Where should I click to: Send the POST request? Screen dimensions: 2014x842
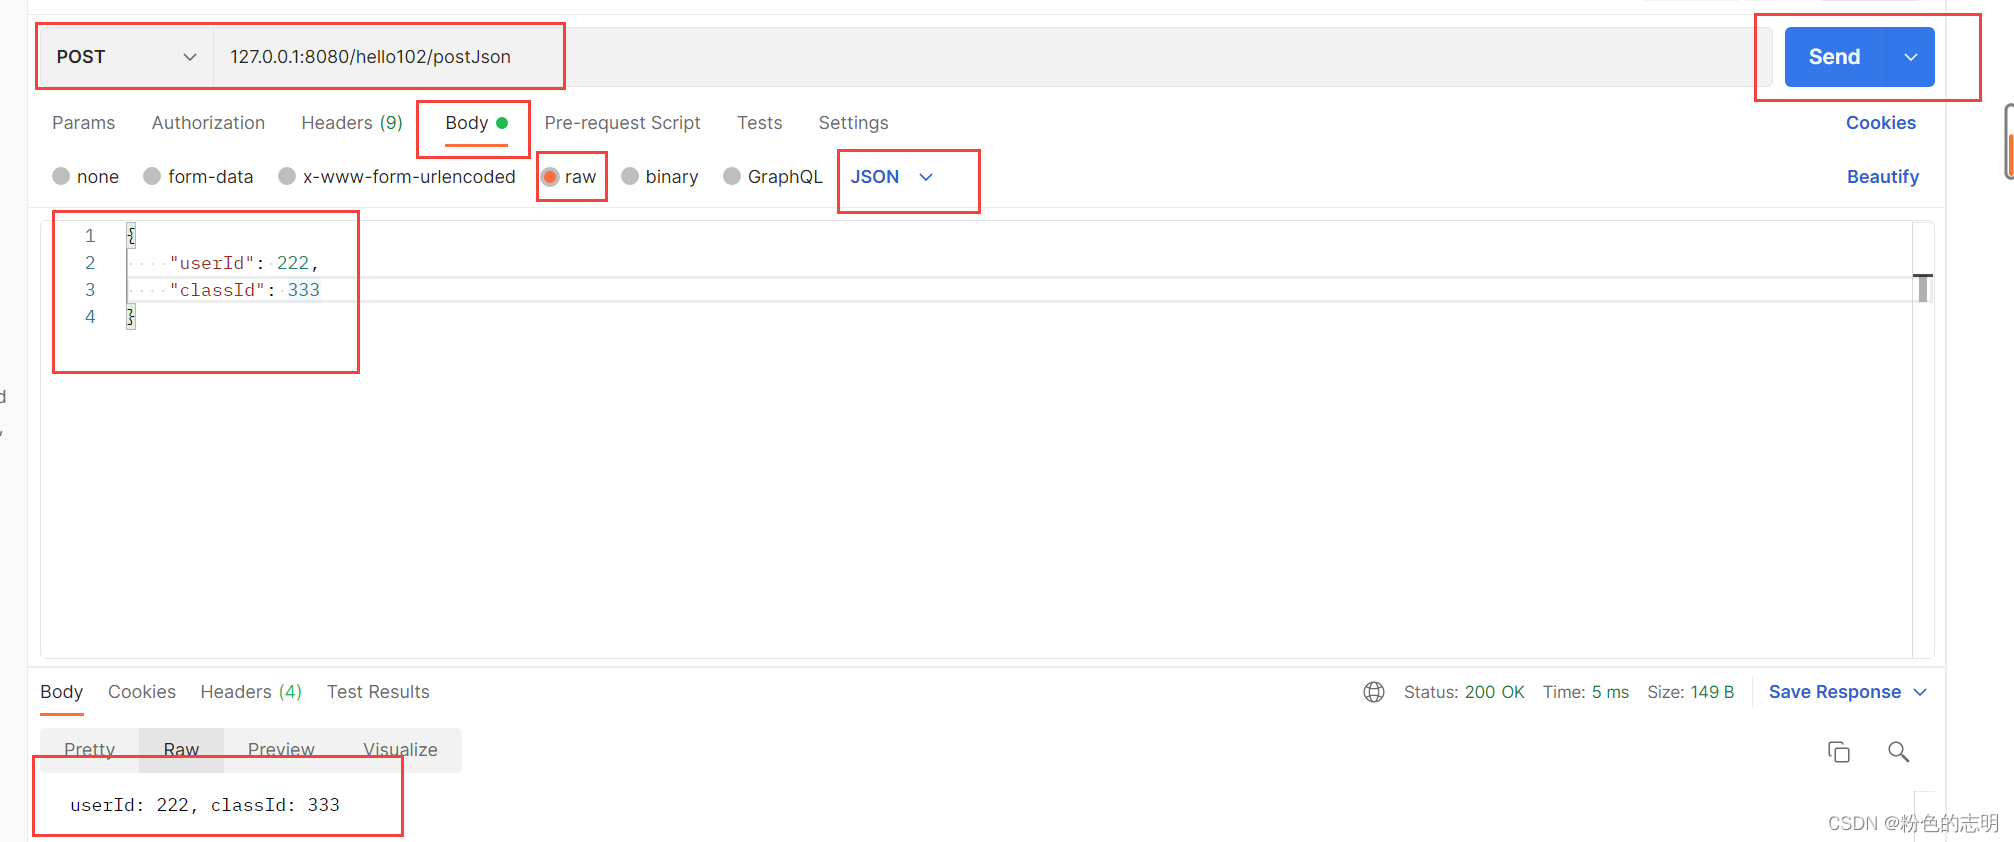[x=1835, y=57]
